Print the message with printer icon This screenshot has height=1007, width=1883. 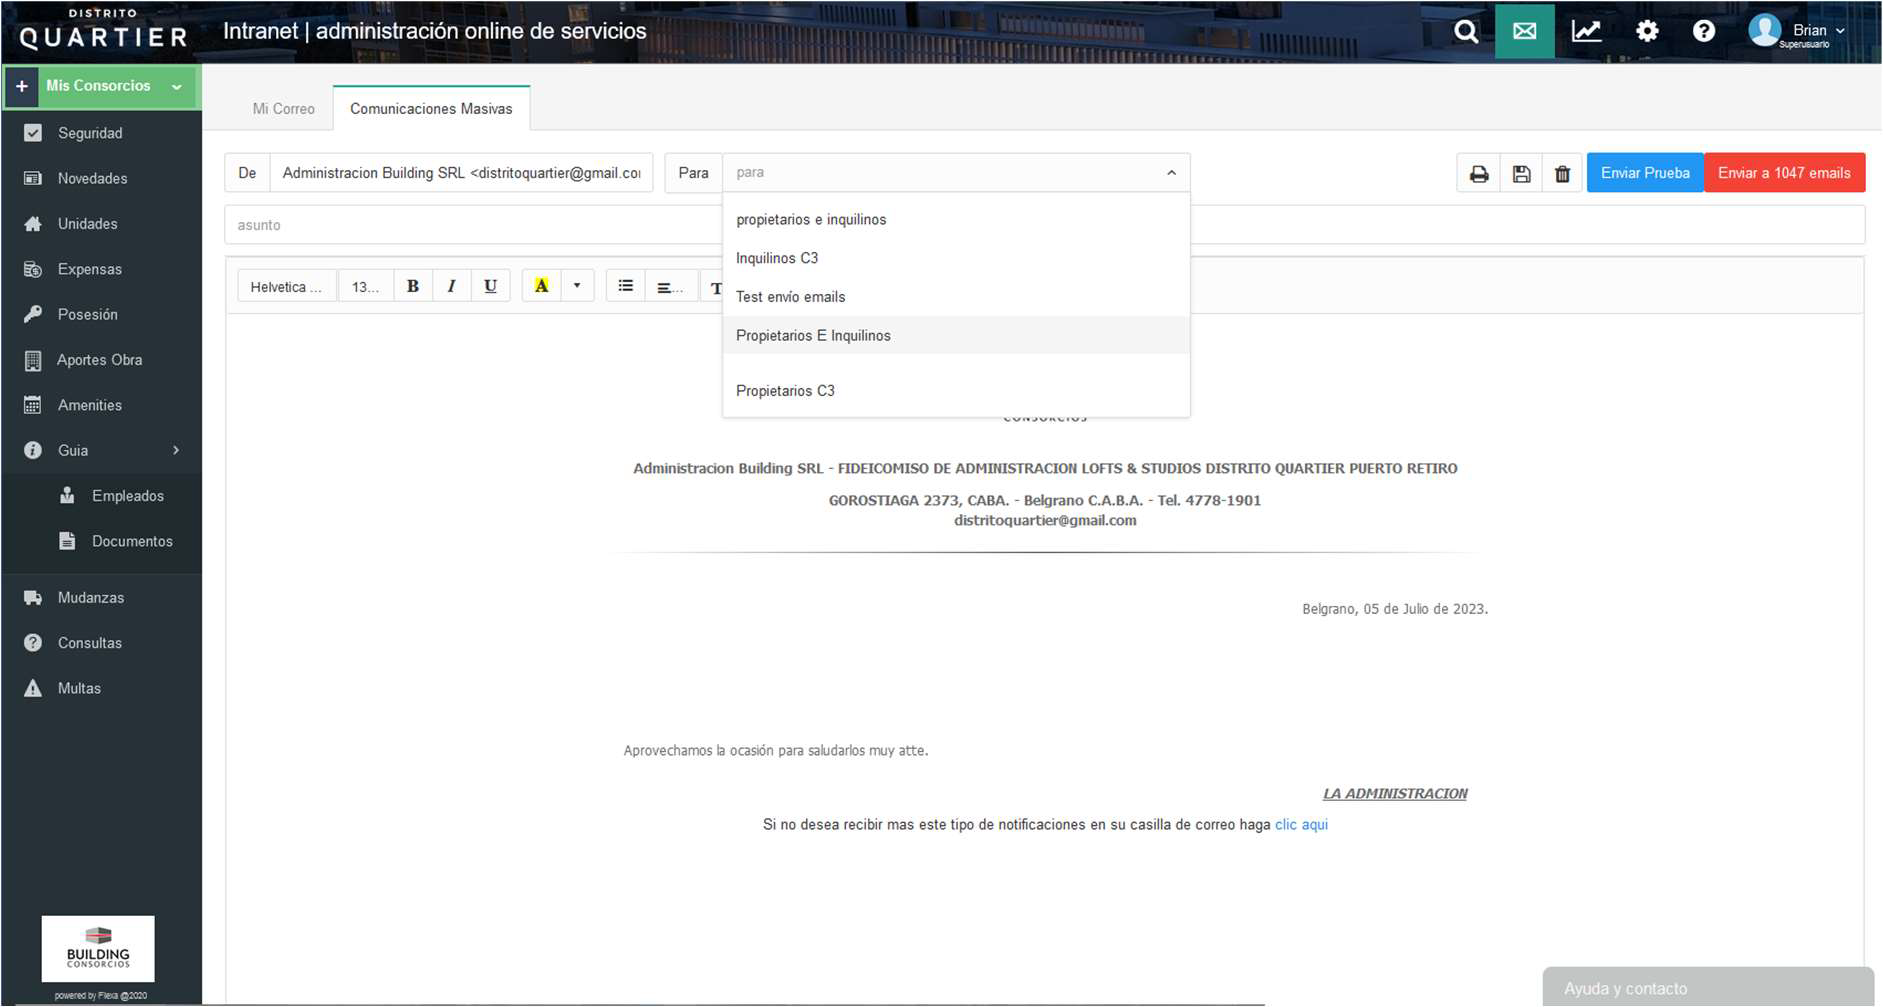point(1479,174)
